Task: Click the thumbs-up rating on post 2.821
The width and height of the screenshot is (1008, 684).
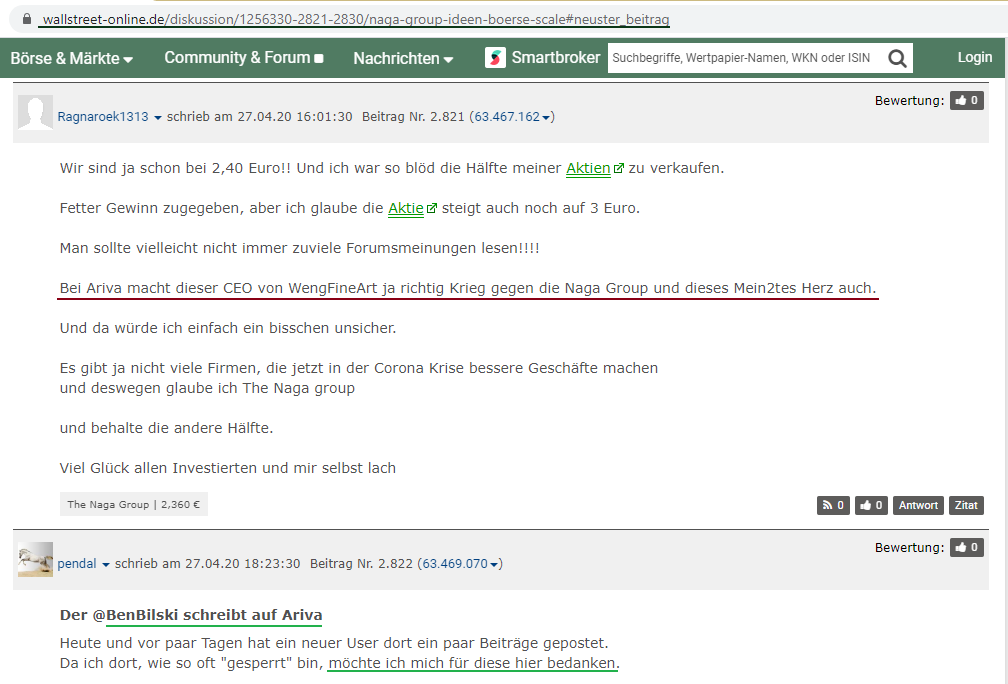Action: click(966, 100)
